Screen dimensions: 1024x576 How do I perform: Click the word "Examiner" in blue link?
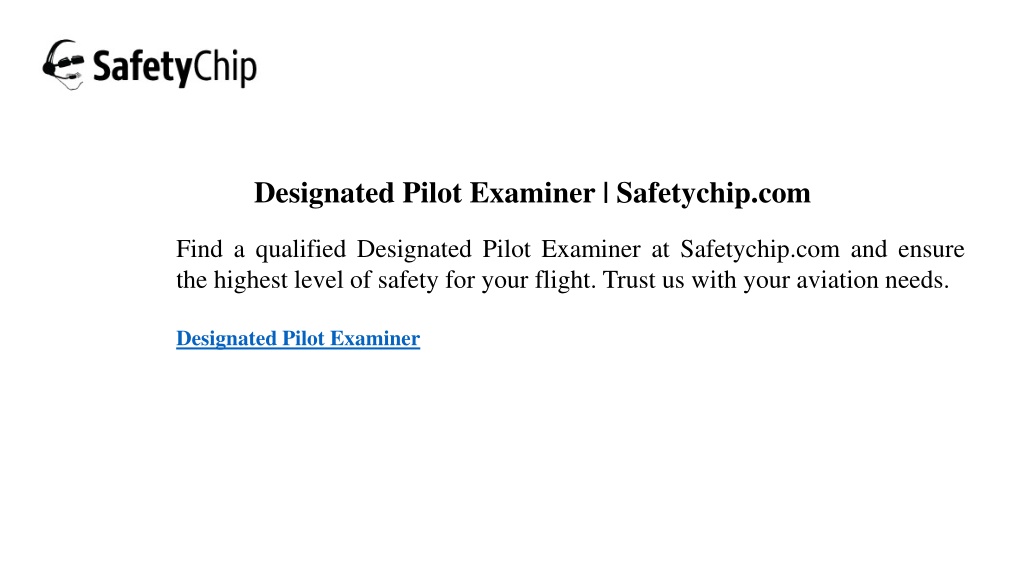(375, 338)
